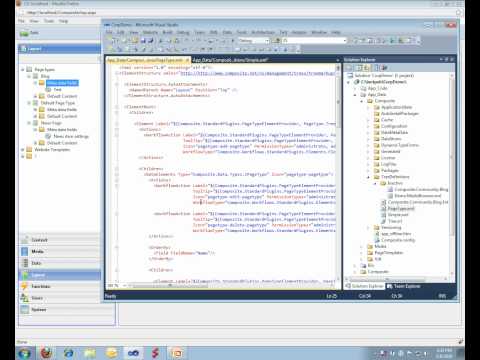The image size is (480, 360).
Task: Select the Simple.xml file in Solution Explorer
Action: click(398, 215)
